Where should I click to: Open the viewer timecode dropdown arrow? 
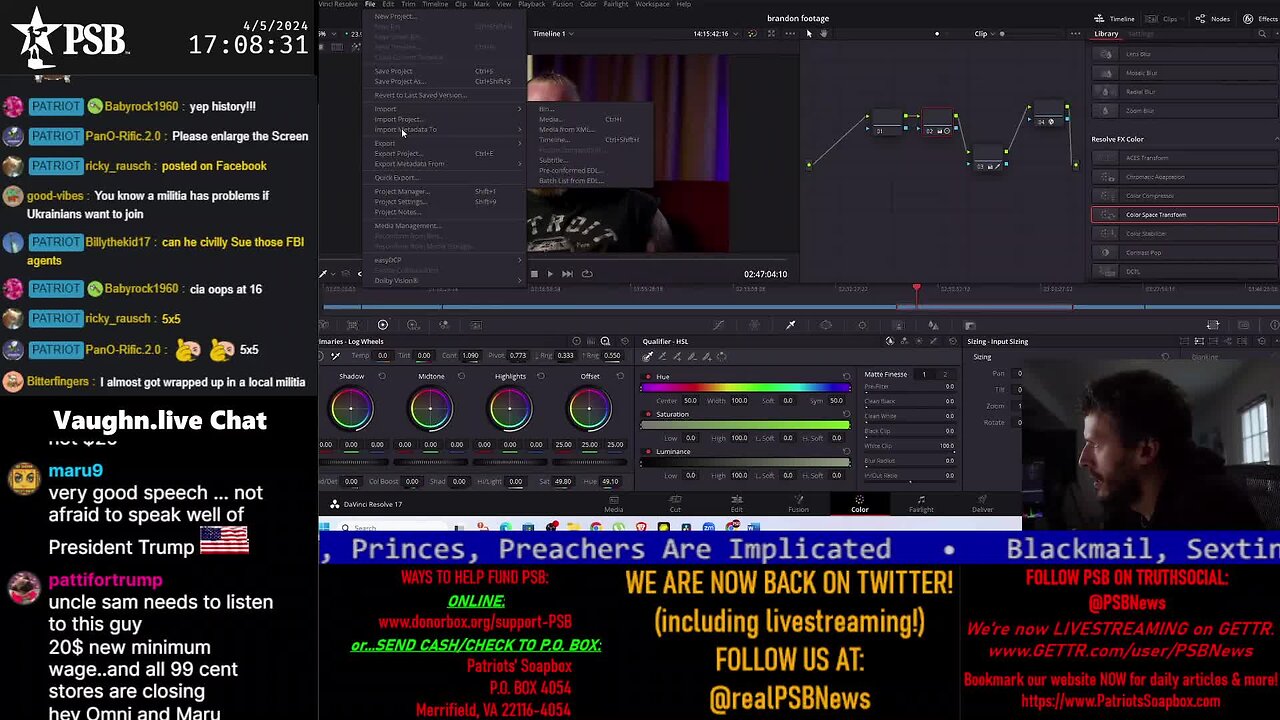coord(736,34)
